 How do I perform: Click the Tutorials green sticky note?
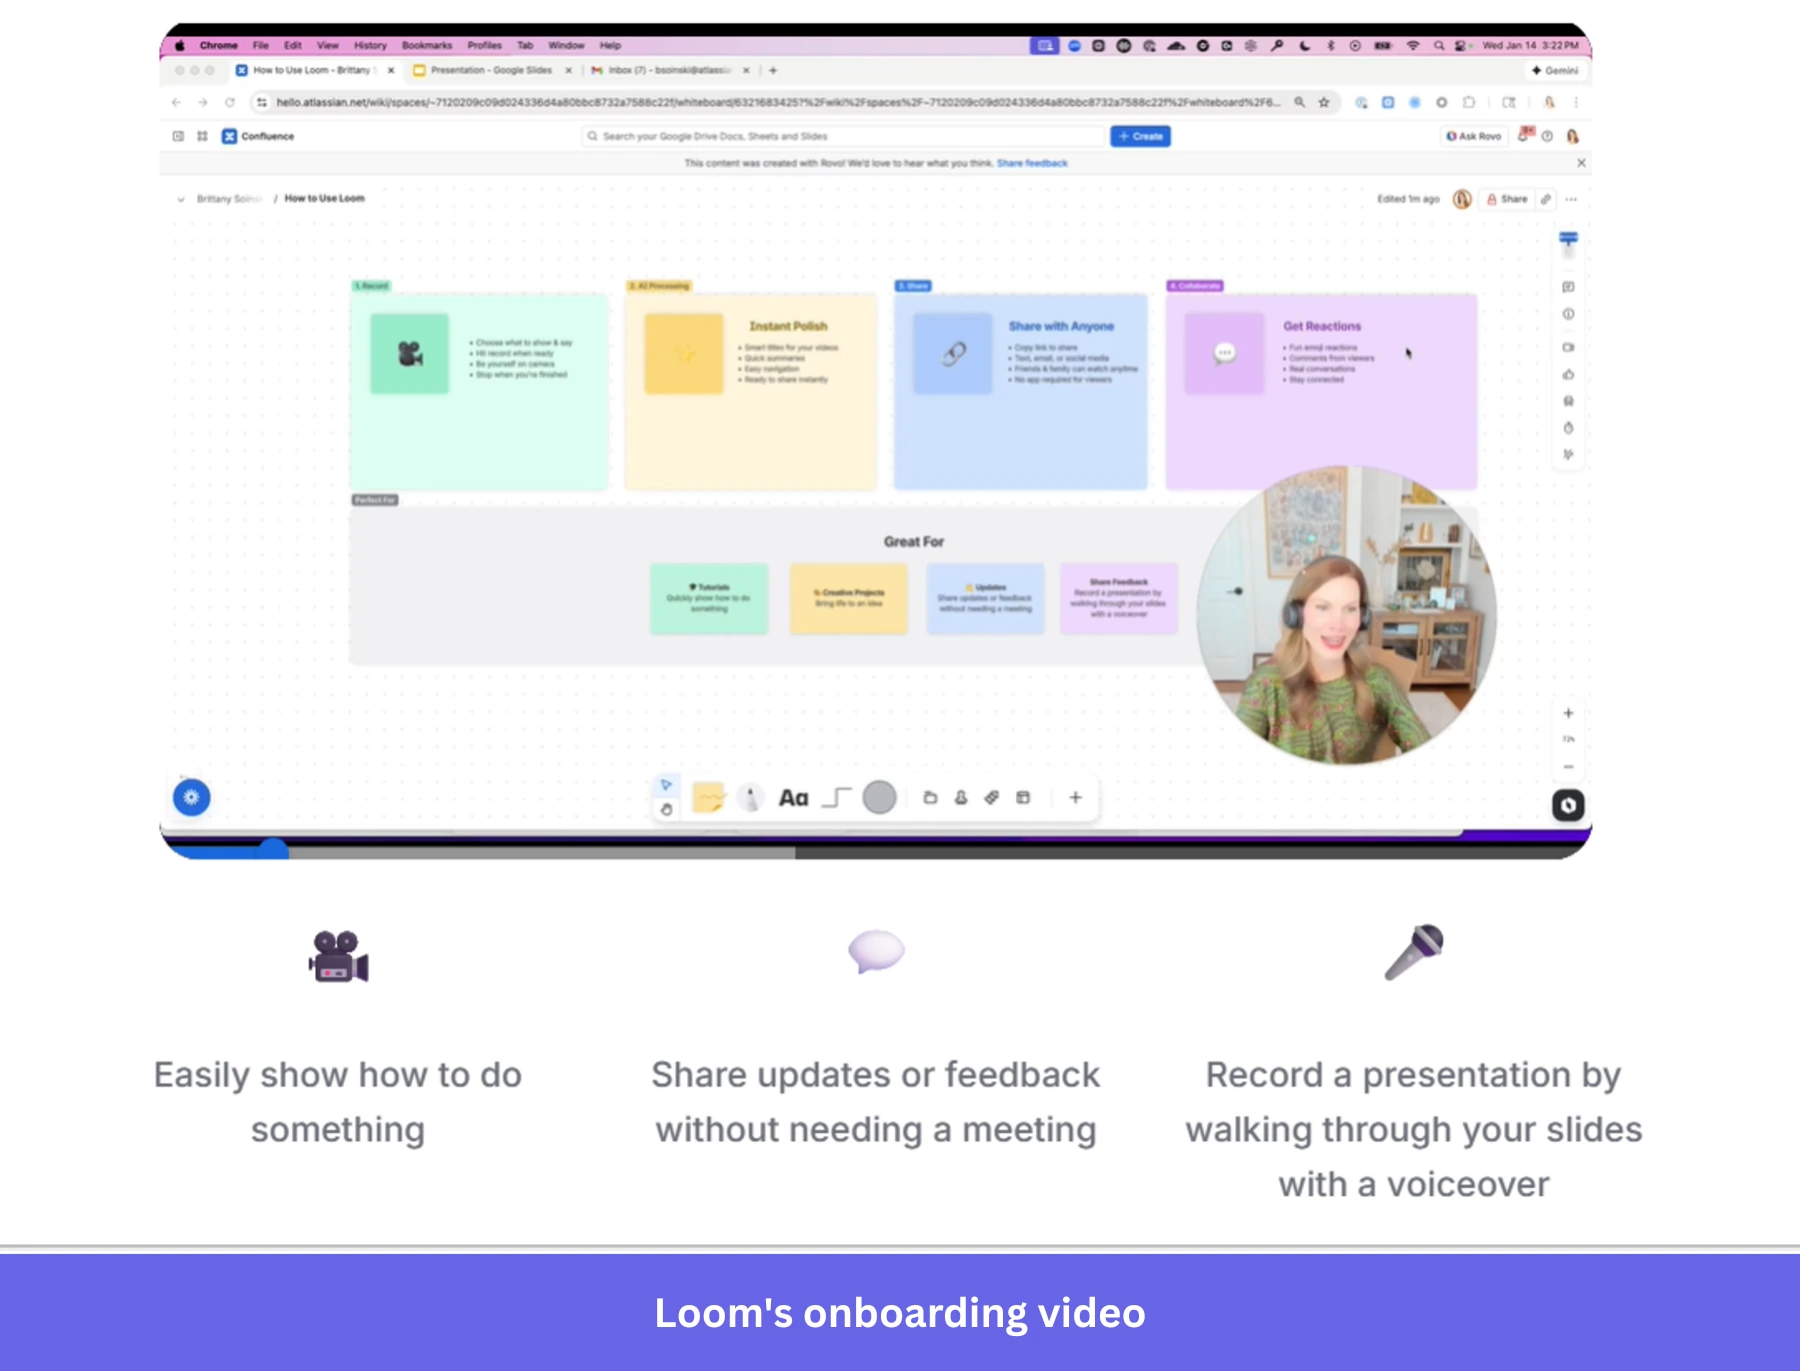[709, 598]
